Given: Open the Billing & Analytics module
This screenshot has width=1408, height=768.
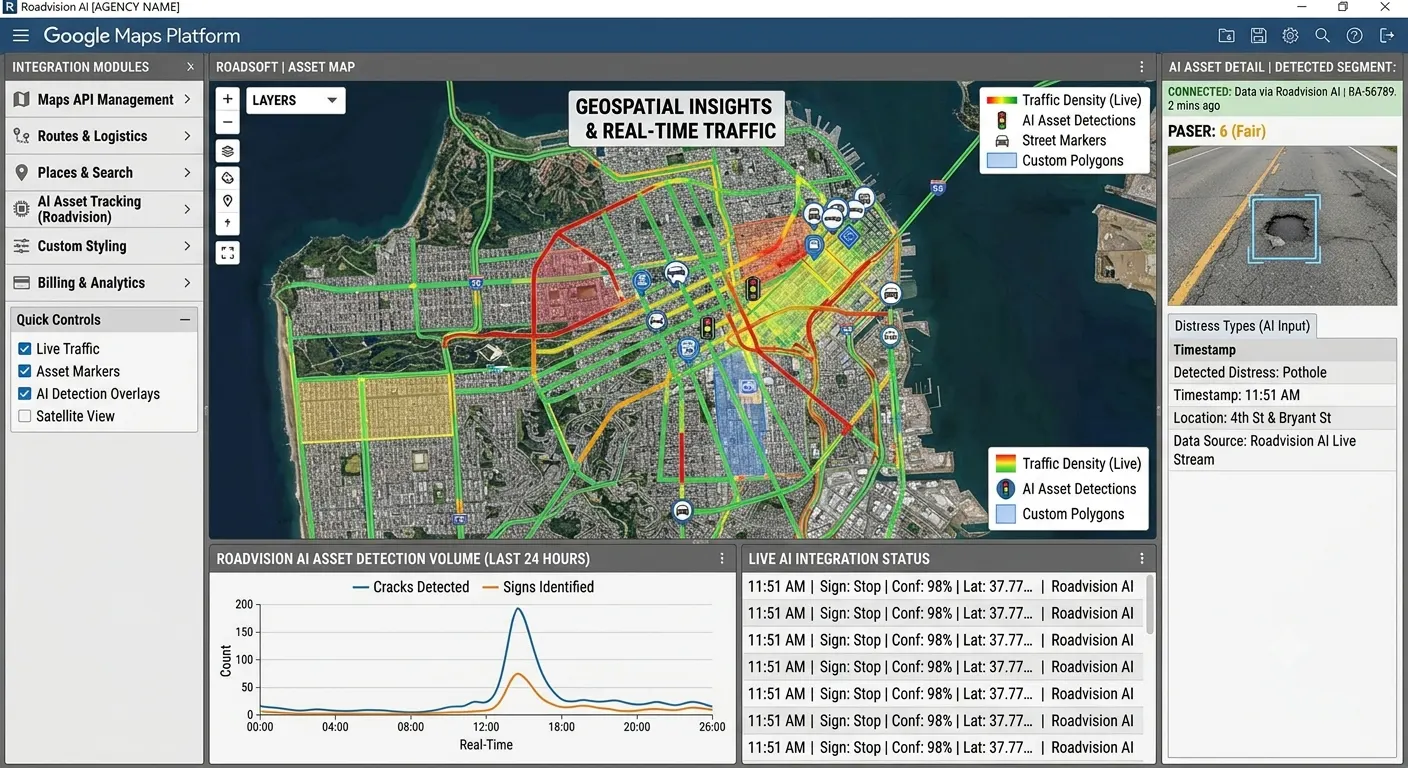Looking at the screenshot, I should pos(104,283).
